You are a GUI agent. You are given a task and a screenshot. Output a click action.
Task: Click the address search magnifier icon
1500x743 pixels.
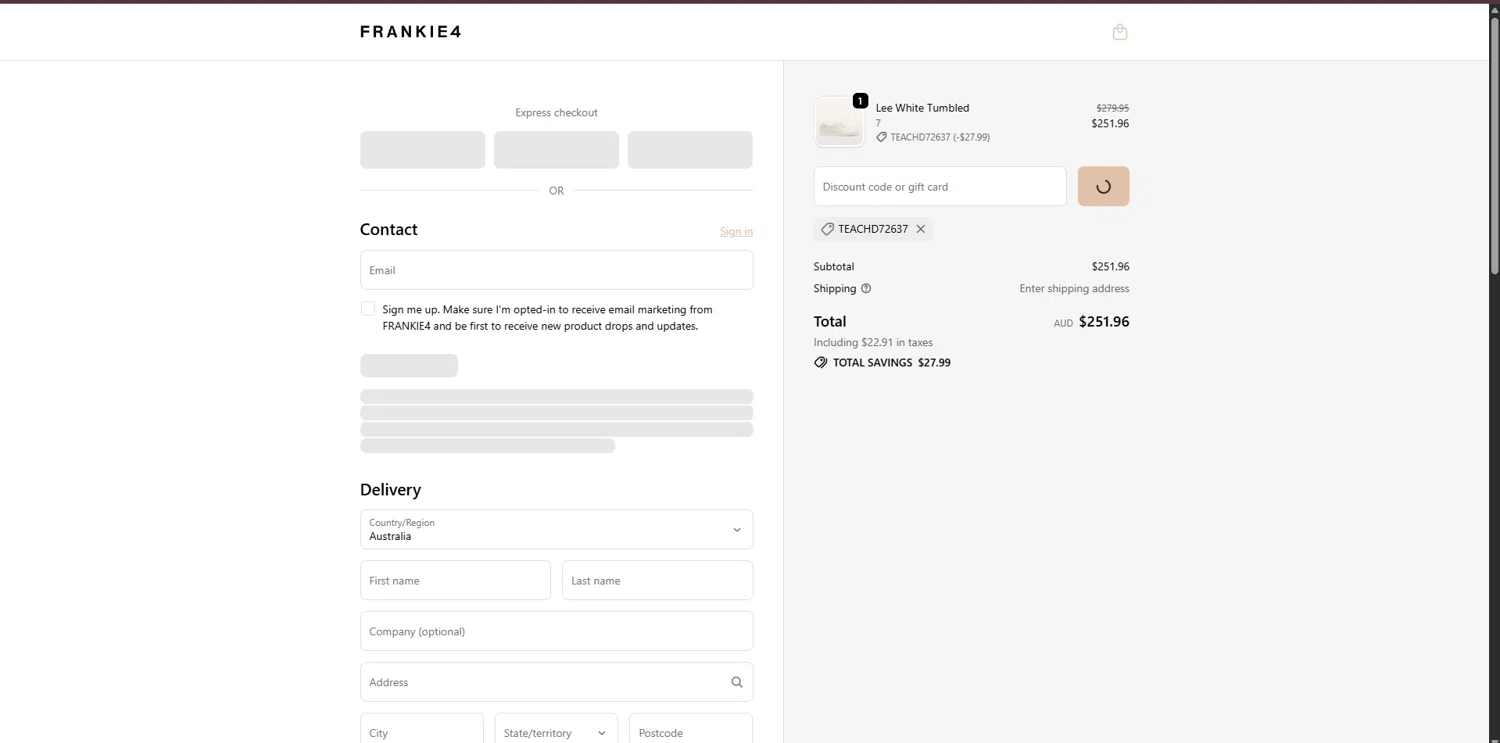[737, 682]
